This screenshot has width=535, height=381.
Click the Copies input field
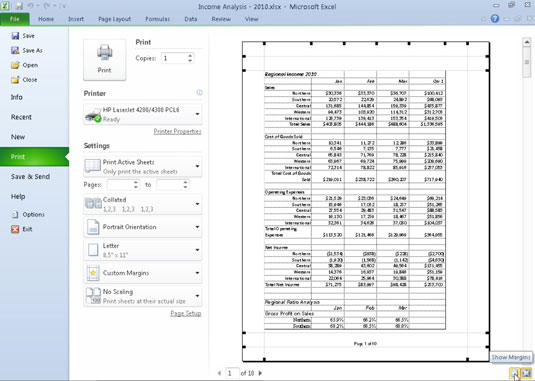174,58
